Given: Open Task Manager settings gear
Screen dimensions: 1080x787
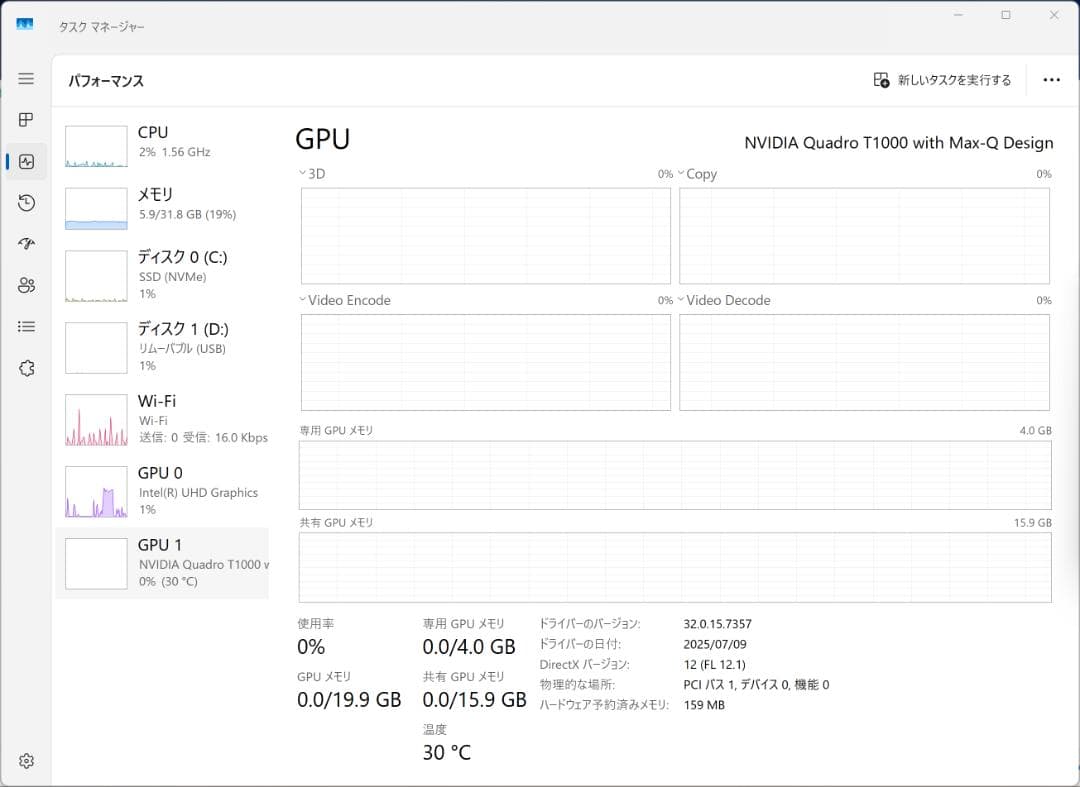Looking at the screenshot, I should pyautogui.click(x=26, y=761).
